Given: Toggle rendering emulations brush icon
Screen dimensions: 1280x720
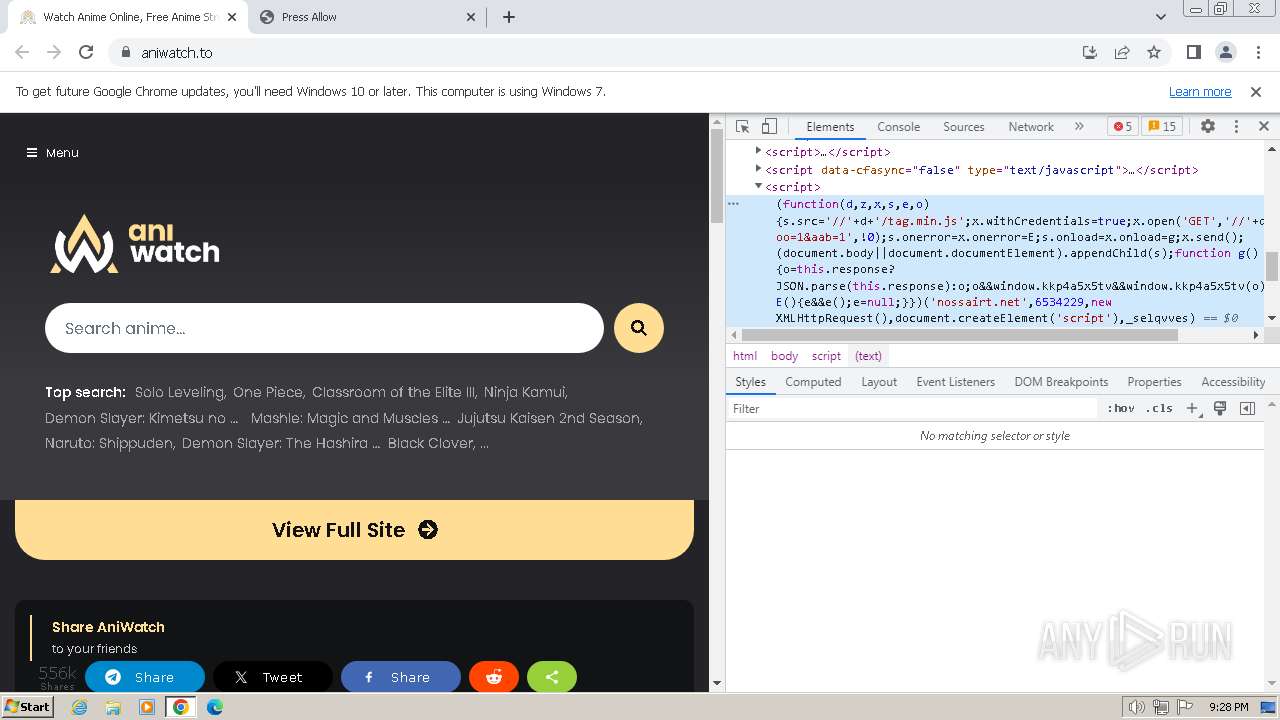Looking at the screenshot, I should (x=1220, y=409).
